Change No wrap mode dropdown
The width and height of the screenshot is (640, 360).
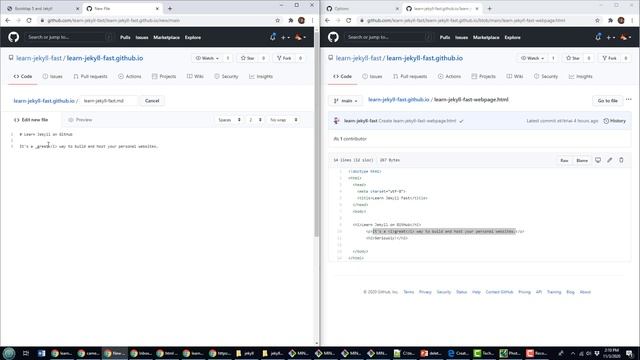283,120
